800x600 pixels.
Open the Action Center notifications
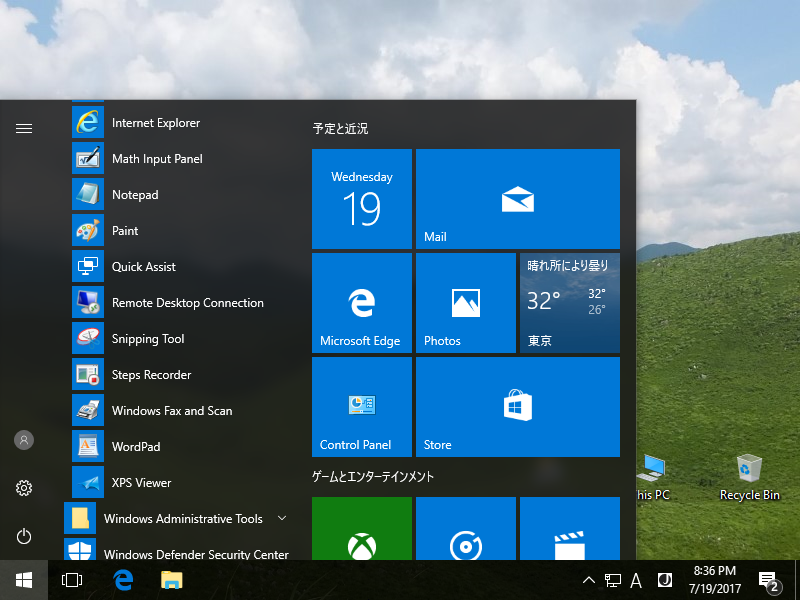click(768, 581)
